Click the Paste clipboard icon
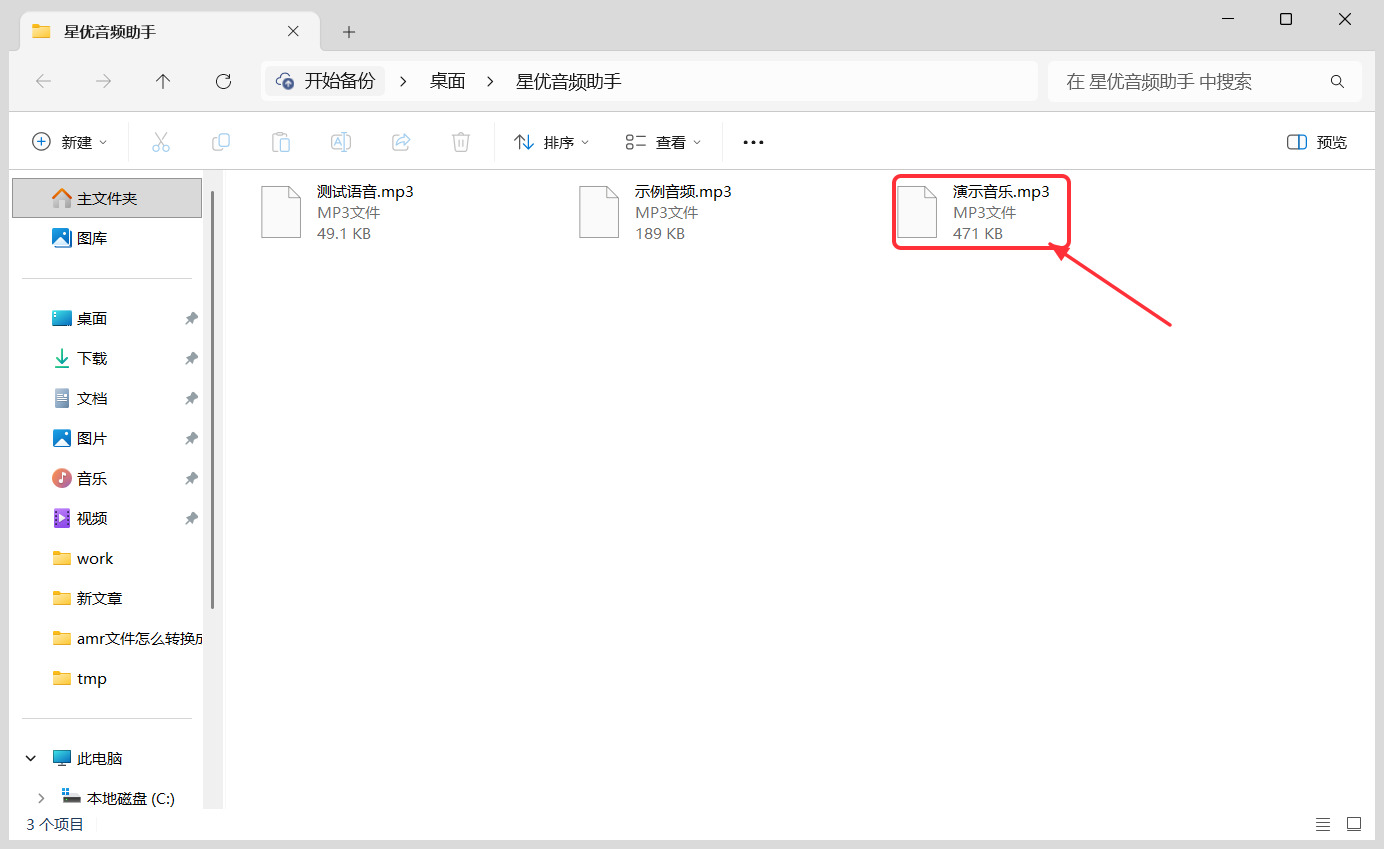The width and height of the screenshot is (1384, 849). (281, 142)
